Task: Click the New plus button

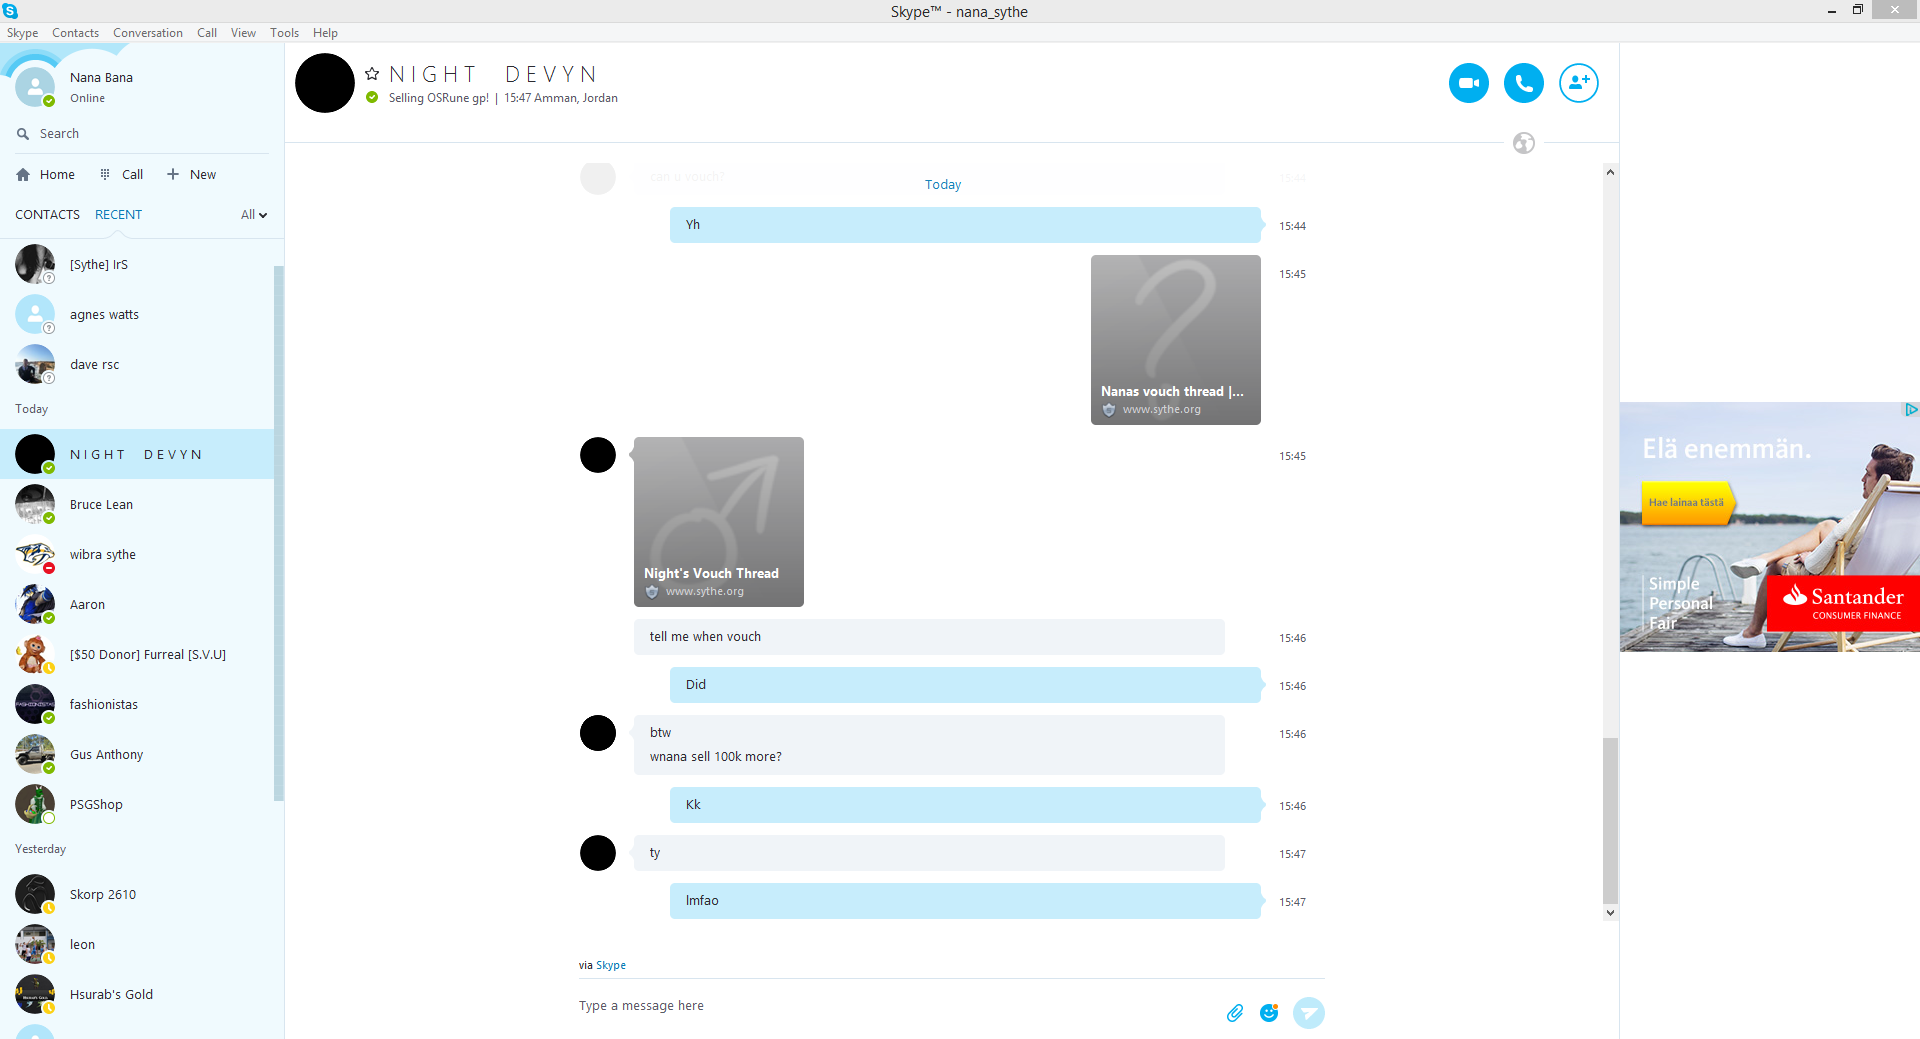Action: tap(191, 174)
